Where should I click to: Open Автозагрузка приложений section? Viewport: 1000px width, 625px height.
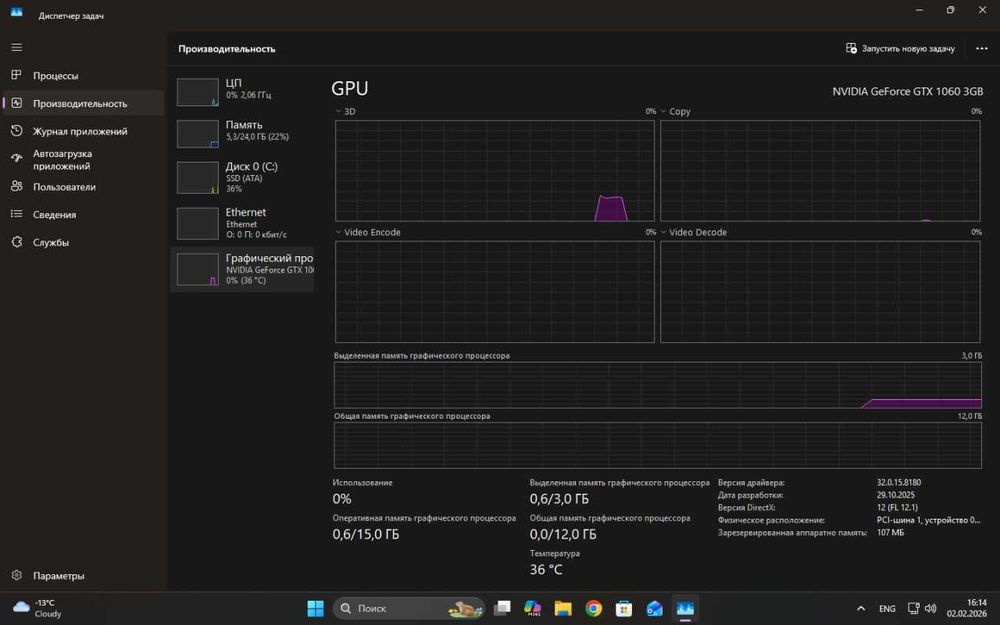pyautogui.click(x=83, y=159)
